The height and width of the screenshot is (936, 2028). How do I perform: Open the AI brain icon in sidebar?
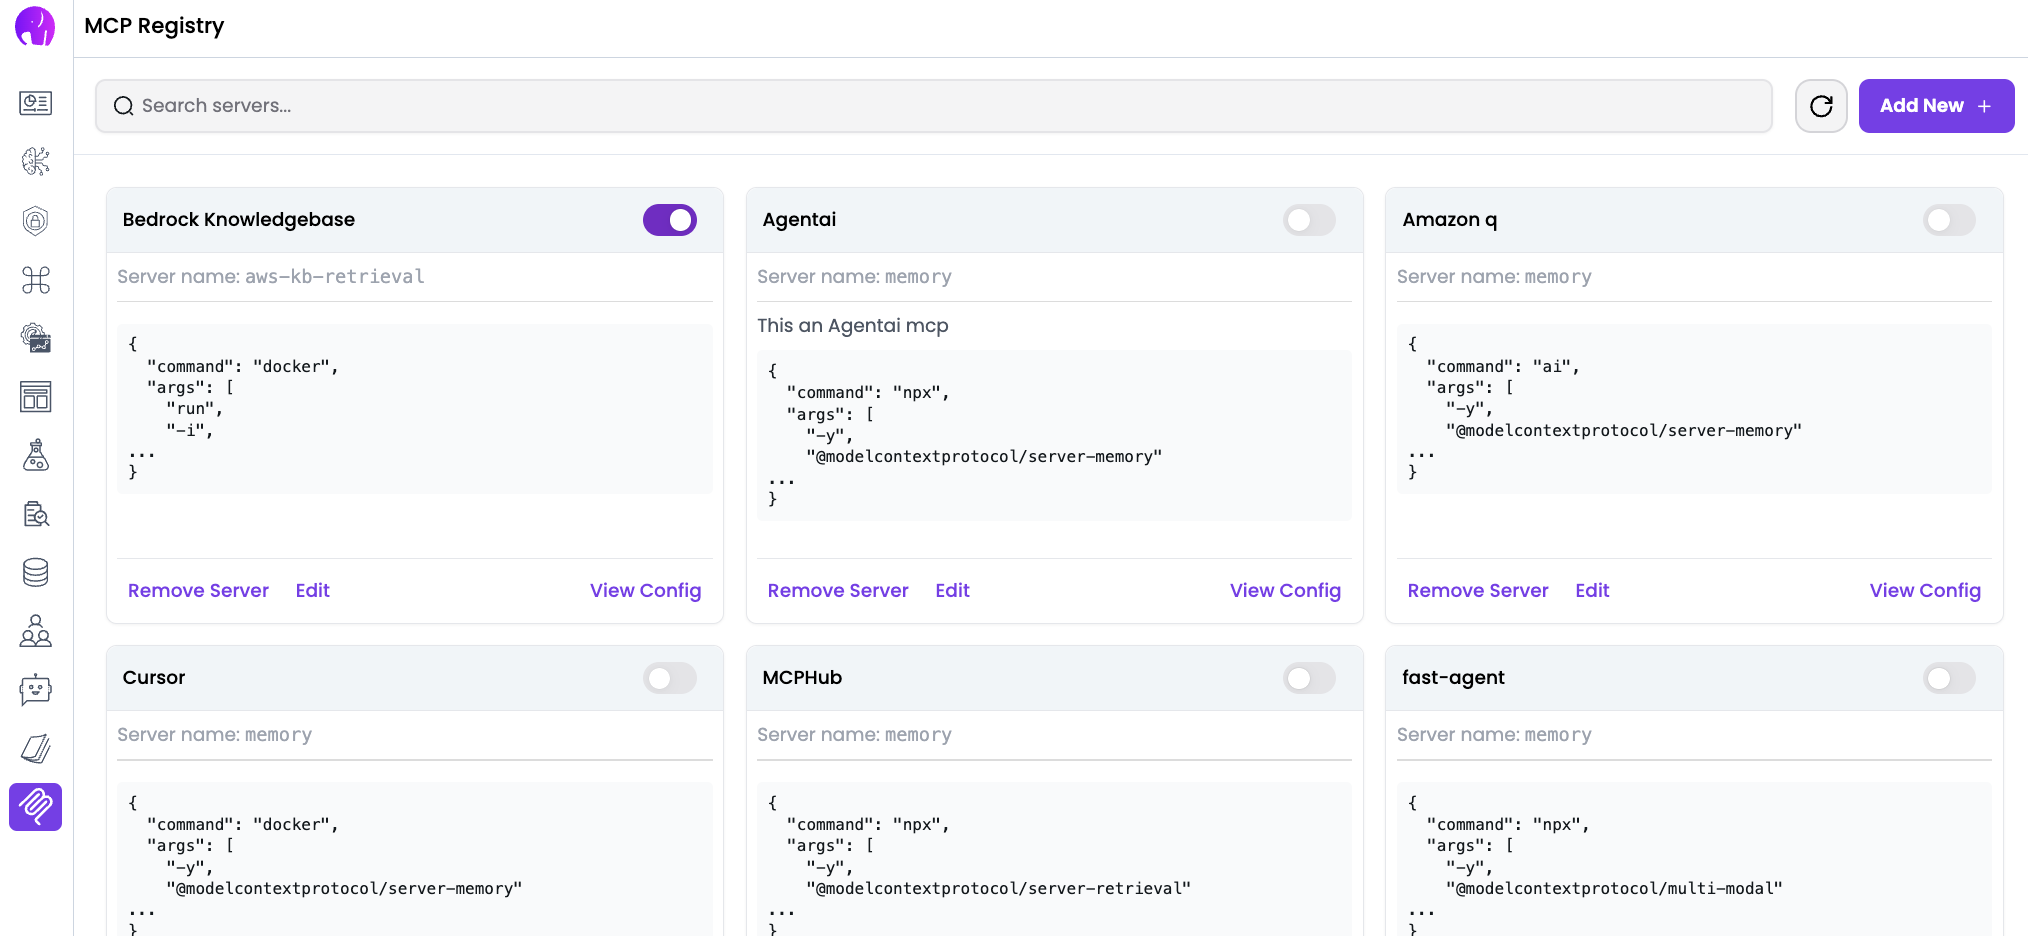pos(36,161)
